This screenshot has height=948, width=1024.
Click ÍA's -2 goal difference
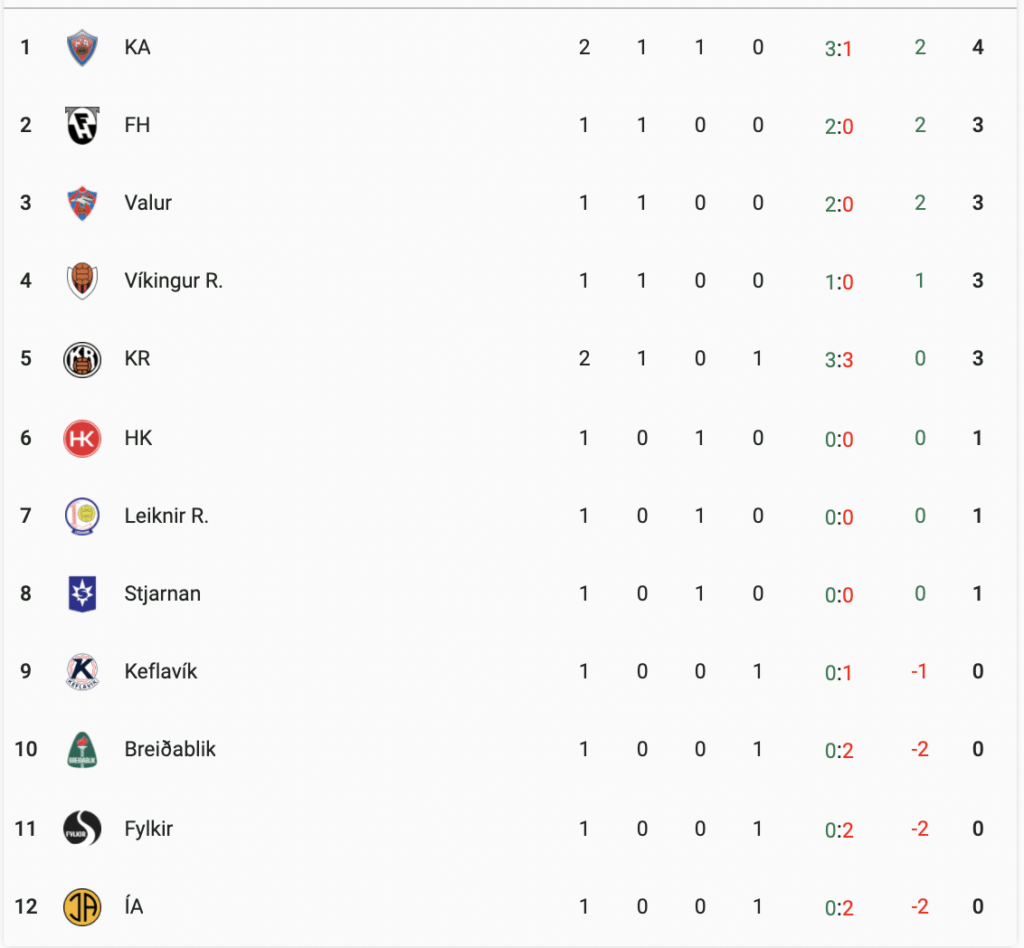(920, 906)
